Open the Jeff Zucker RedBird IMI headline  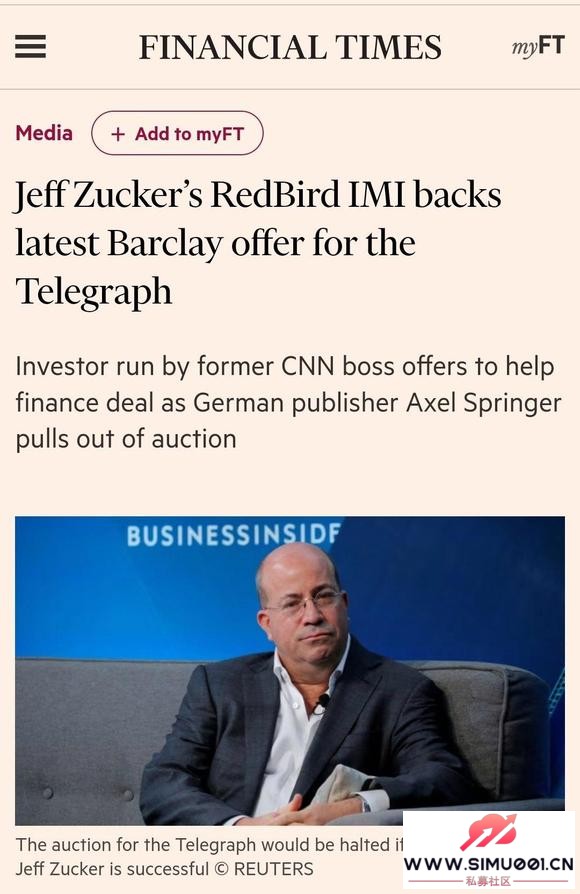pos(258,243)
